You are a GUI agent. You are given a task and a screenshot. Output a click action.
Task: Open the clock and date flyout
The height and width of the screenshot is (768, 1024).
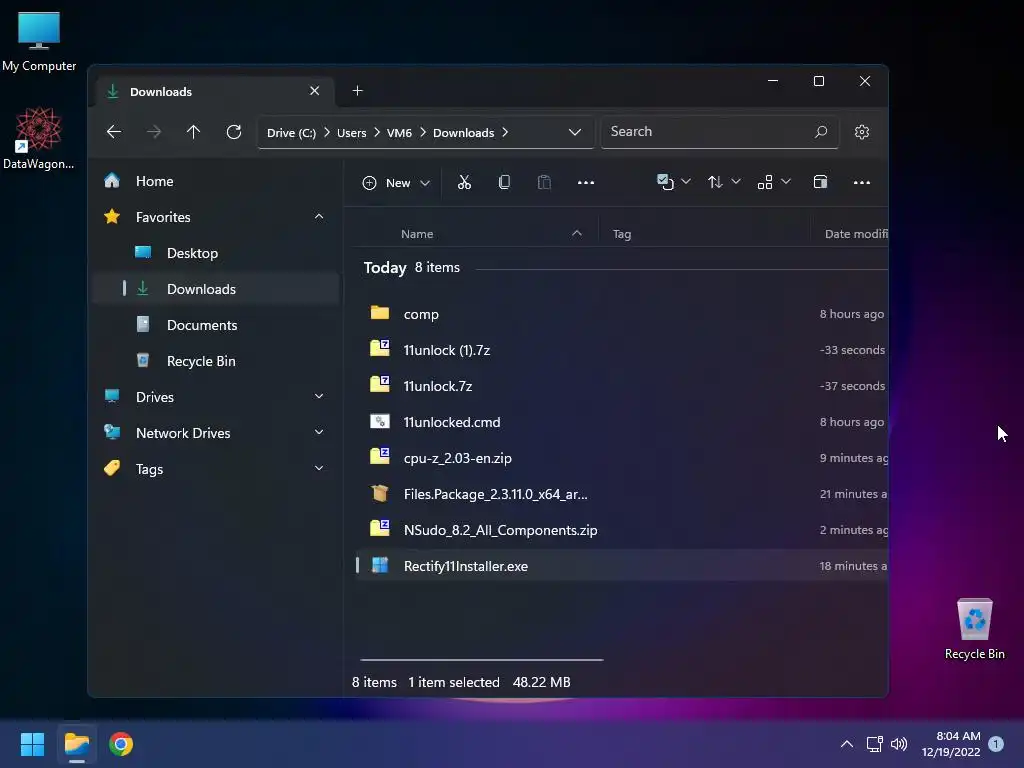click(951, 744)
